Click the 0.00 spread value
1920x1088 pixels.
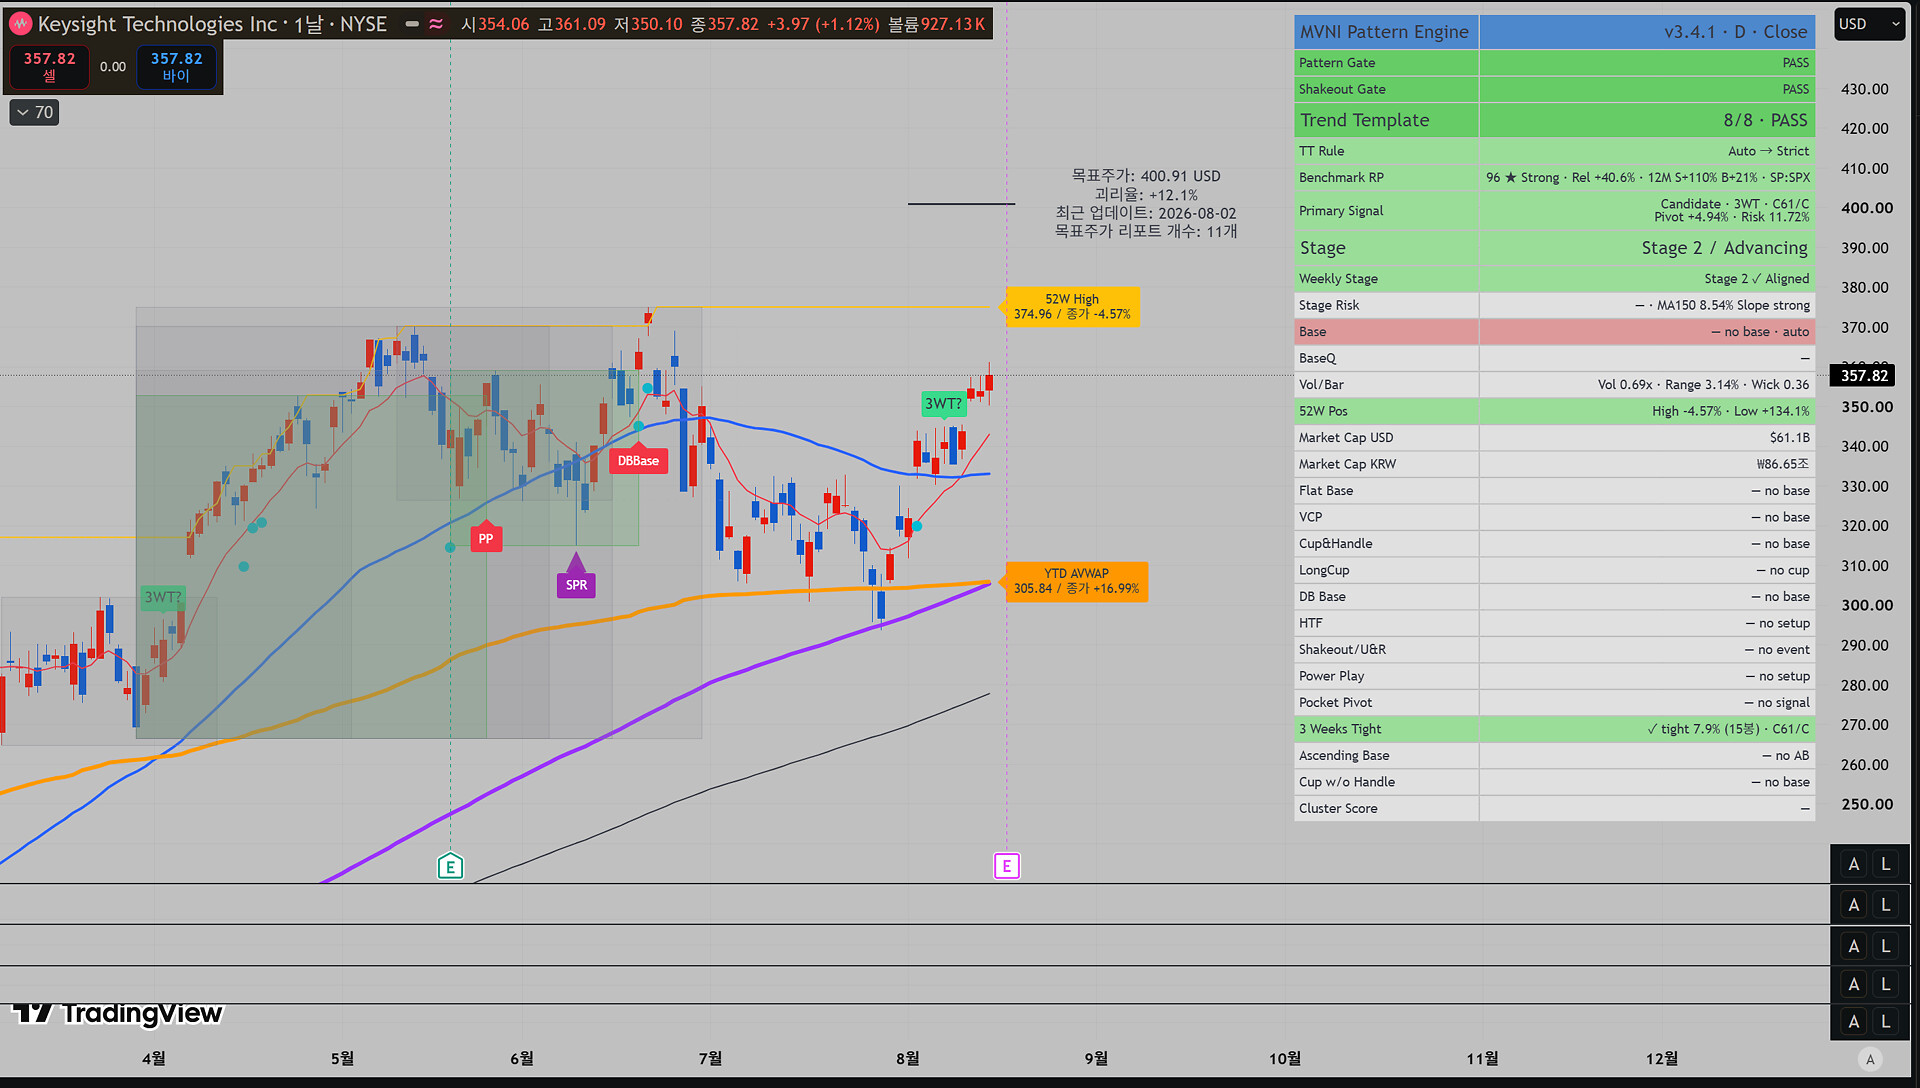113,67
